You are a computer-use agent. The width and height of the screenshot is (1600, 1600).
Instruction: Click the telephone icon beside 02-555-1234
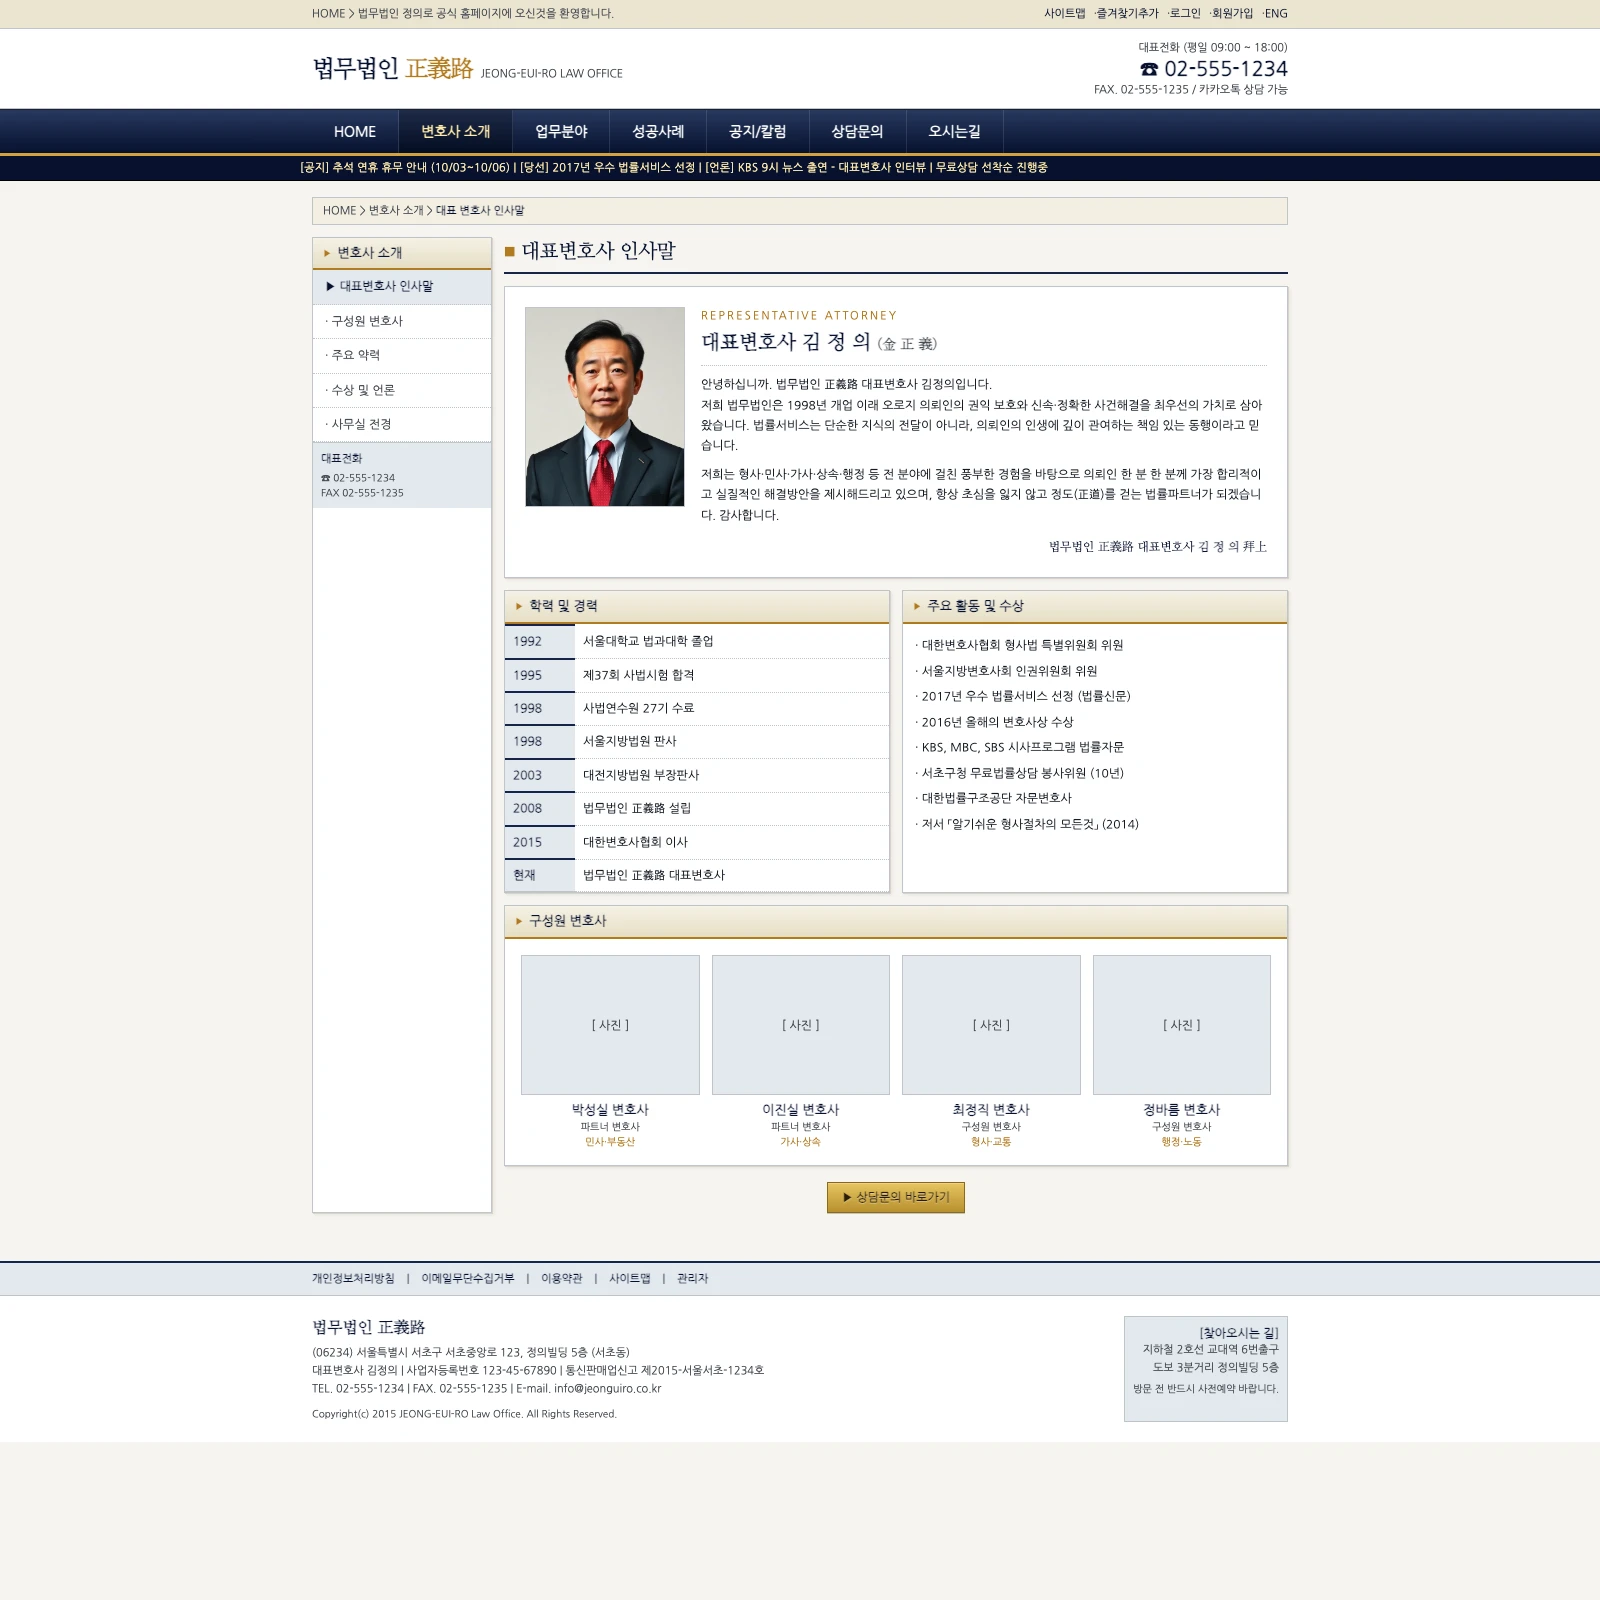click(x=1149, y=69)
